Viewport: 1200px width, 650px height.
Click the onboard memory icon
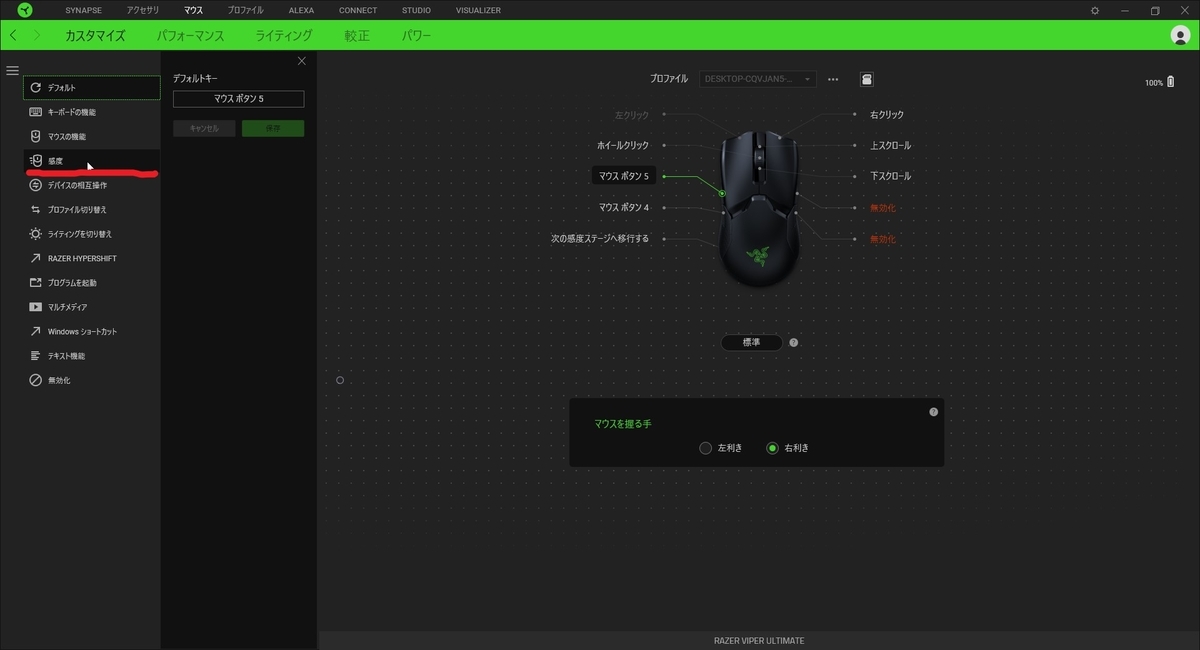(867, 79)
